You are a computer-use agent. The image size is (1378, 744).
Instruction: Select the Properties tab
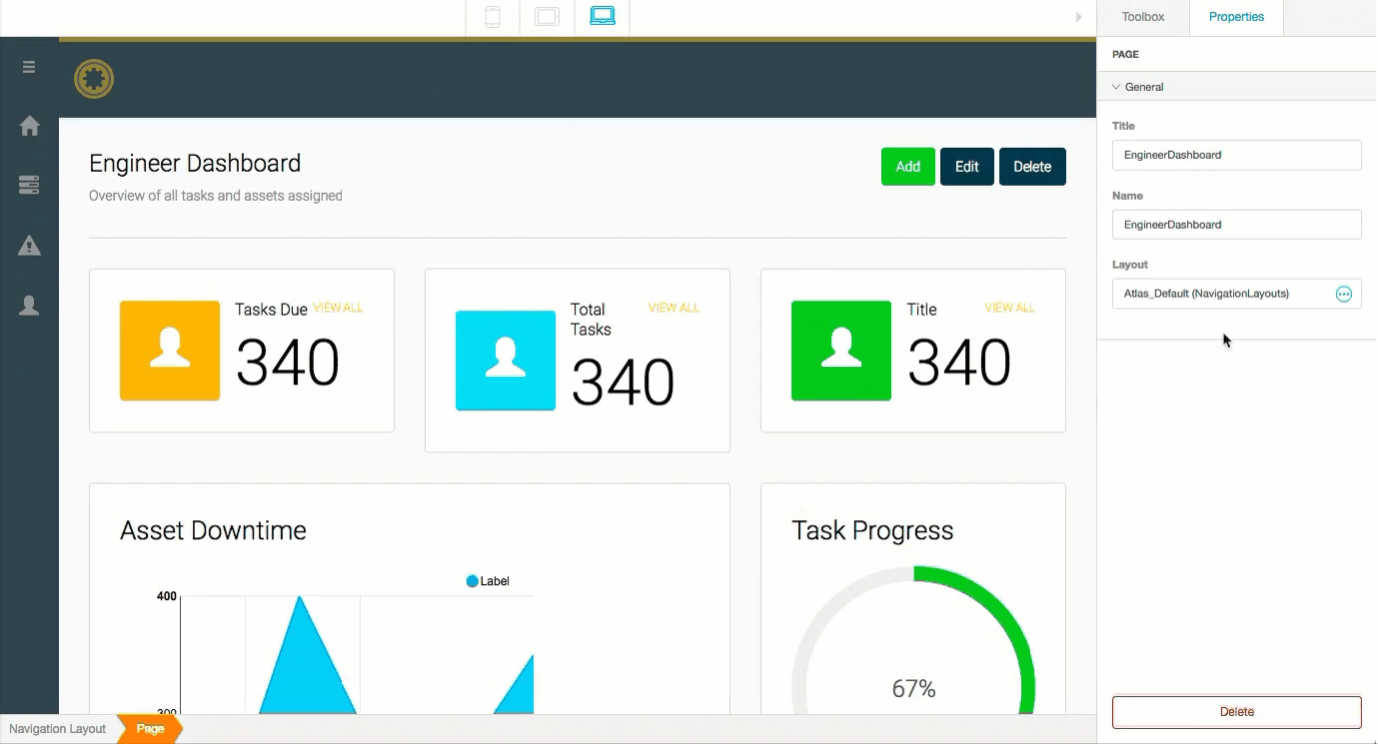[x=1236, y=17]
